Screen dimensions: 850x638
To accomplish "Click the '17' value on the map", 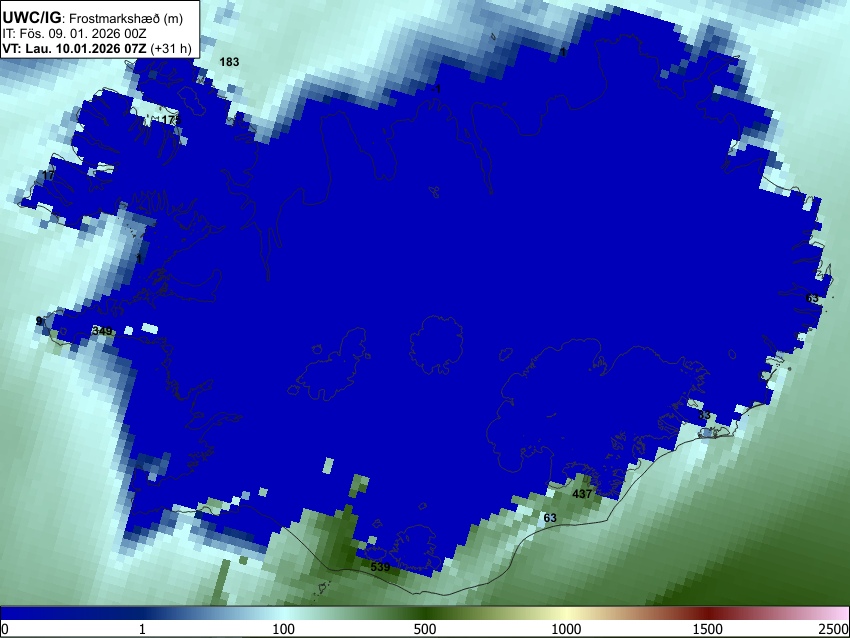I will coord(48,175).
